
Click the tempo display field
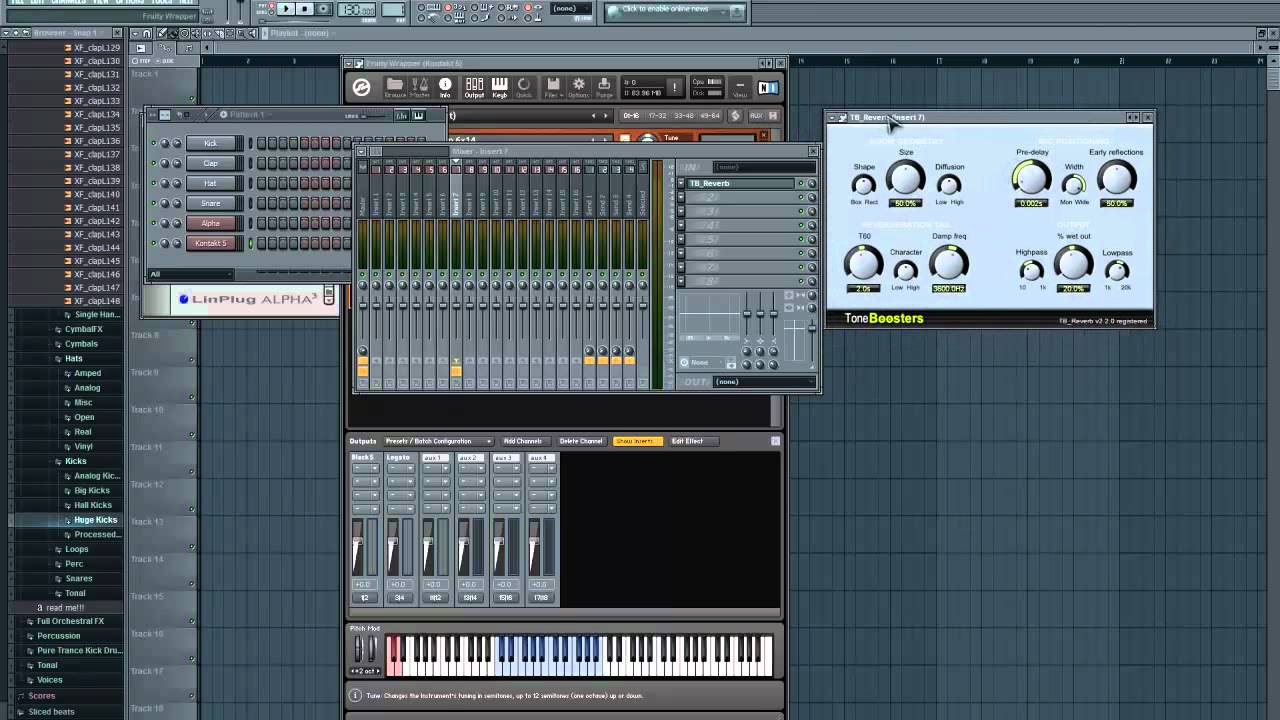click(x=356, y=10)
